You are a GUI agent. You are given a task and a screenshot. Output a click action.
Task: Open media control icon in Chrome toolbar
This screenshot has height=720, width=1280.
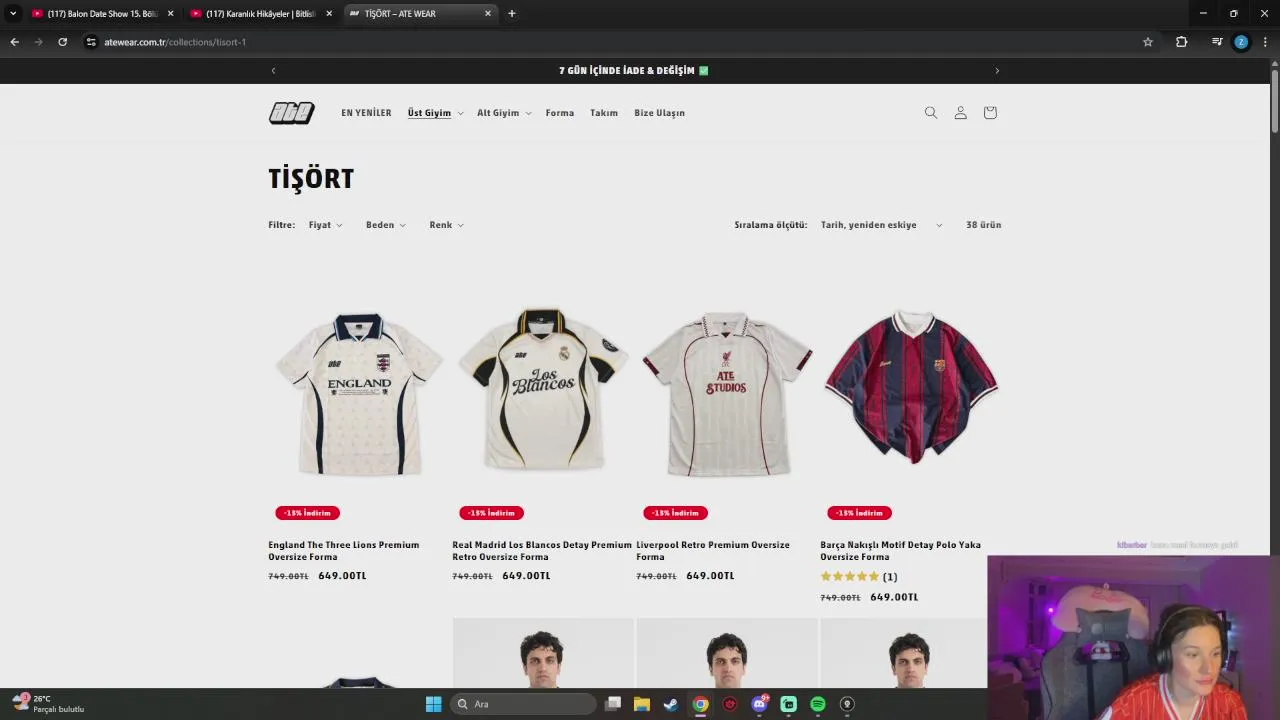(1217, 42)
